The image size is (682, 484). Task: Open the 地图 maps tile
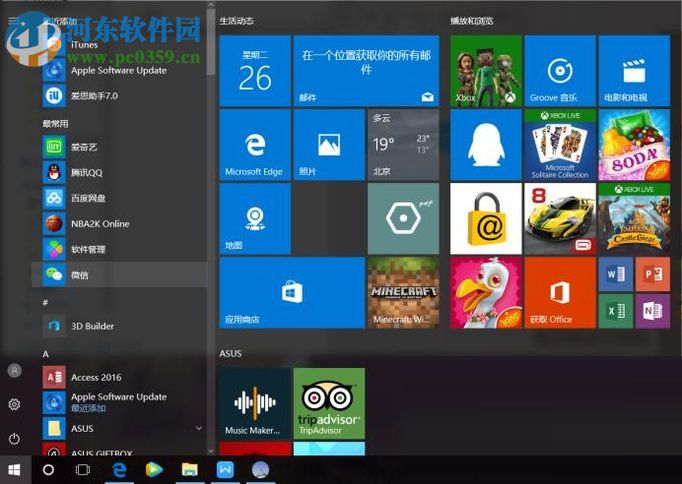click(255, 219)
